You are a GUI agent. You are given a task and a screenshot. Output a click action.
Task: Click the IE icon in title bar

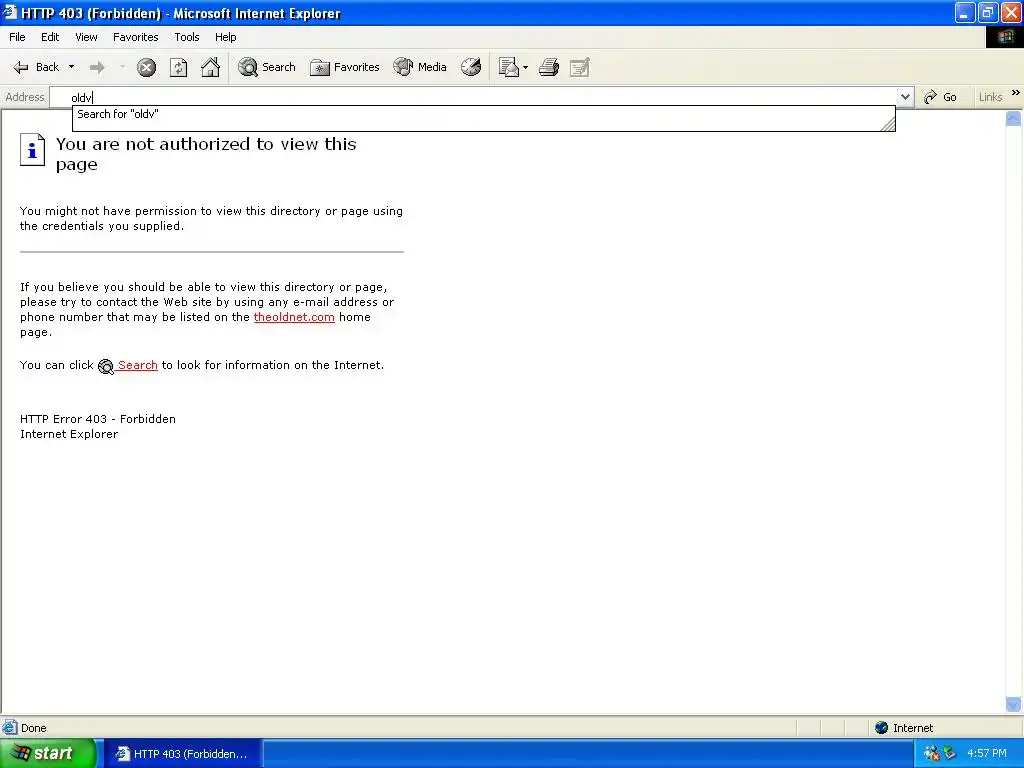click(10, 12)
